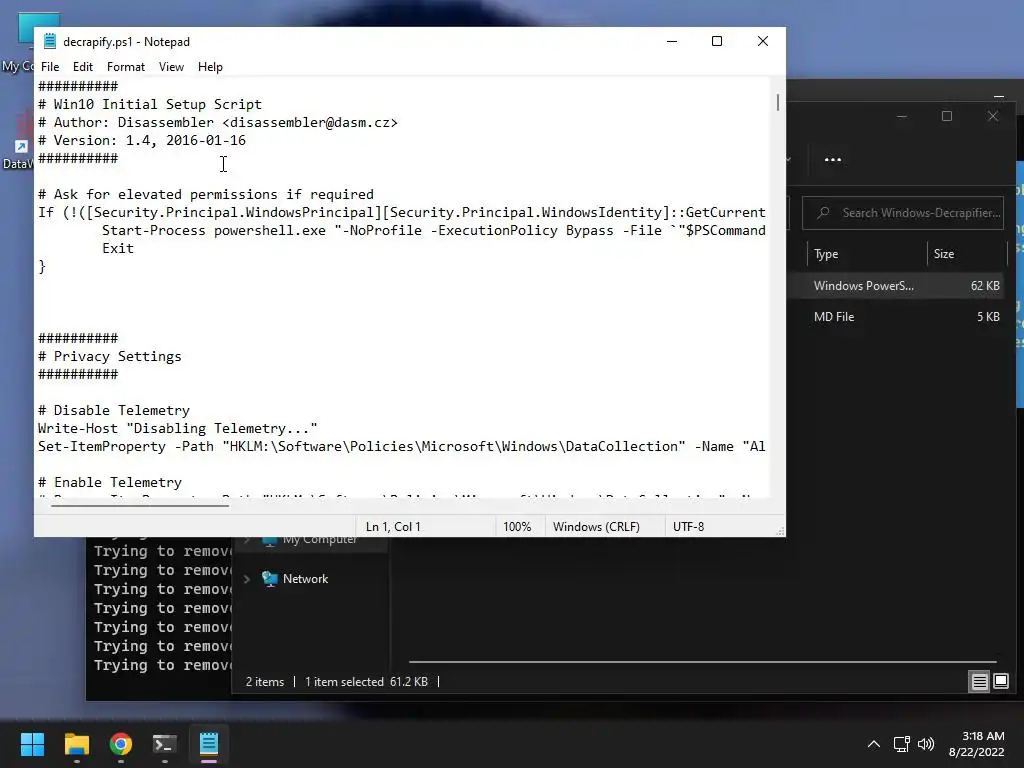
Task: Open the See more dots in File Explorer
Action: [x=833, y=159]
